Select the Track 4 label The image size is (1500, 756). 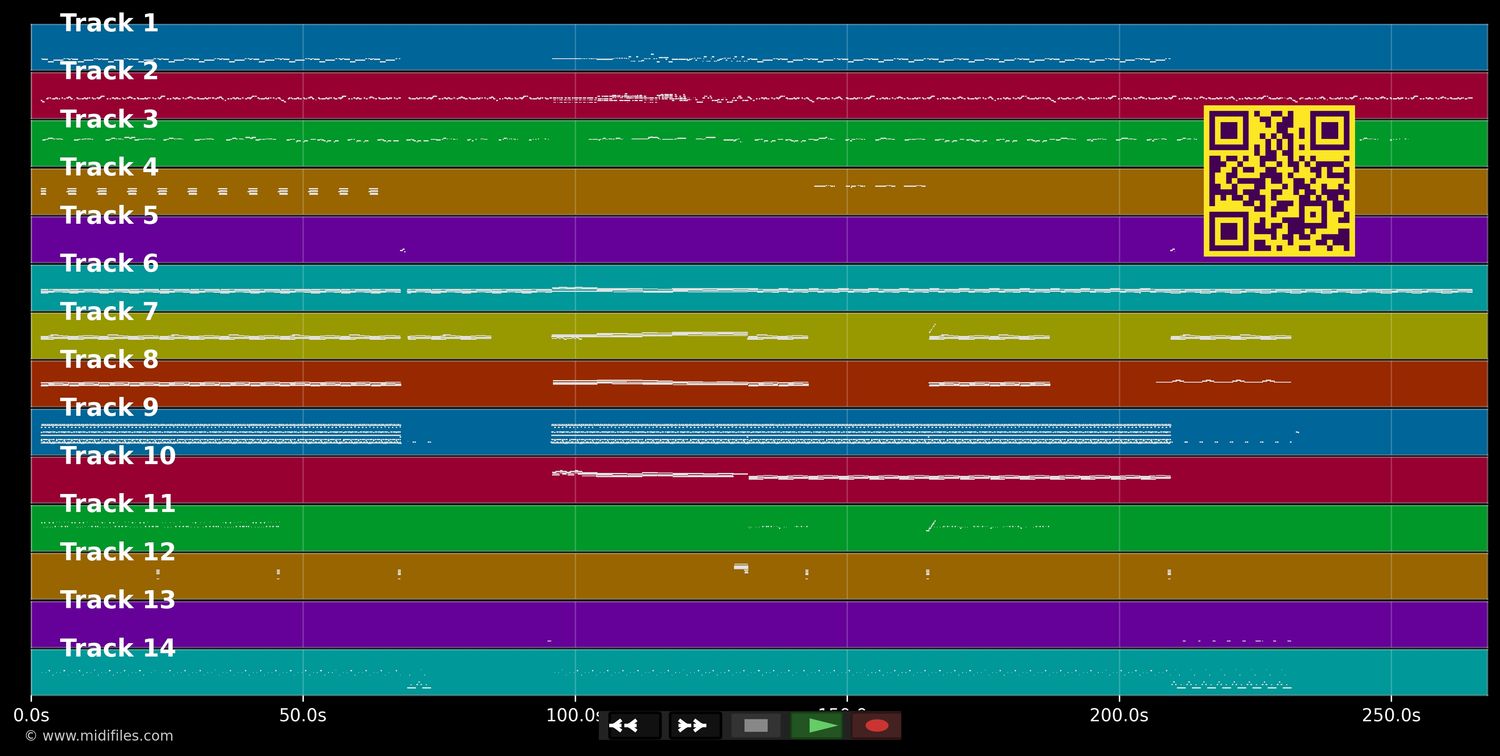[x=109, y=167]
